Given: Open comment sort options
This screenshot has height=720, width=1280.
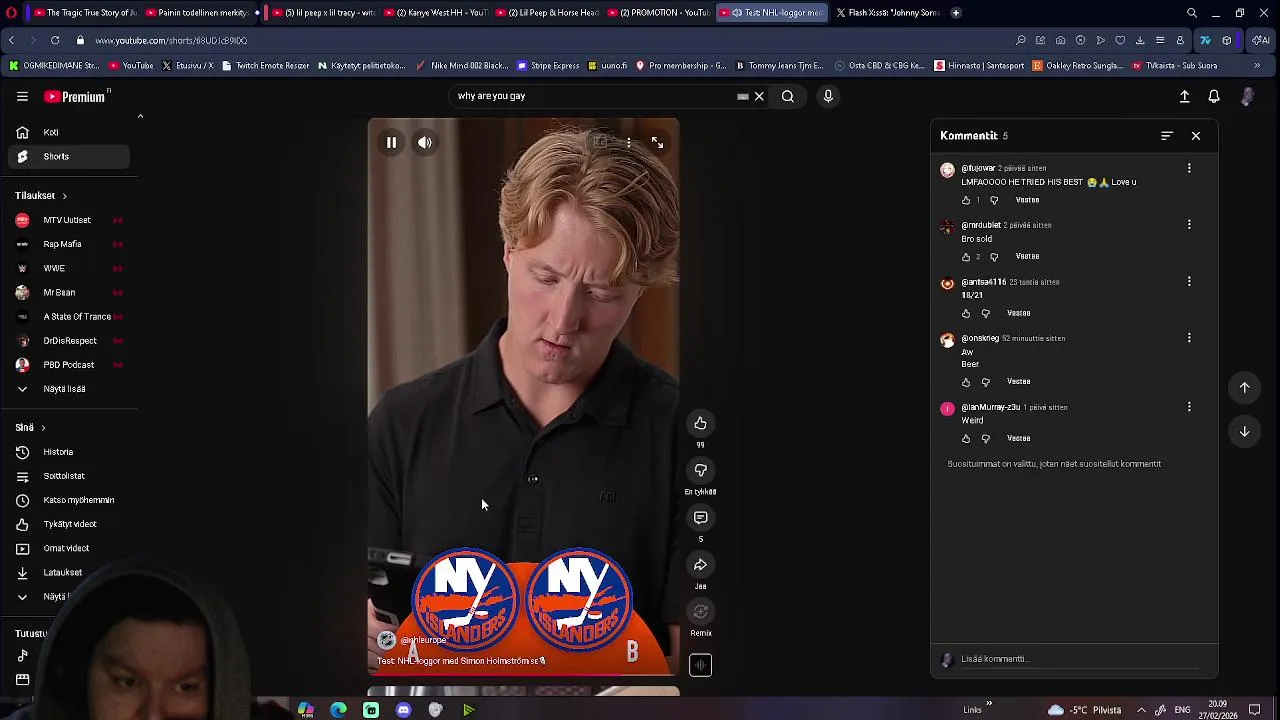Looking at the screenshot, I should coord(1166,136).
